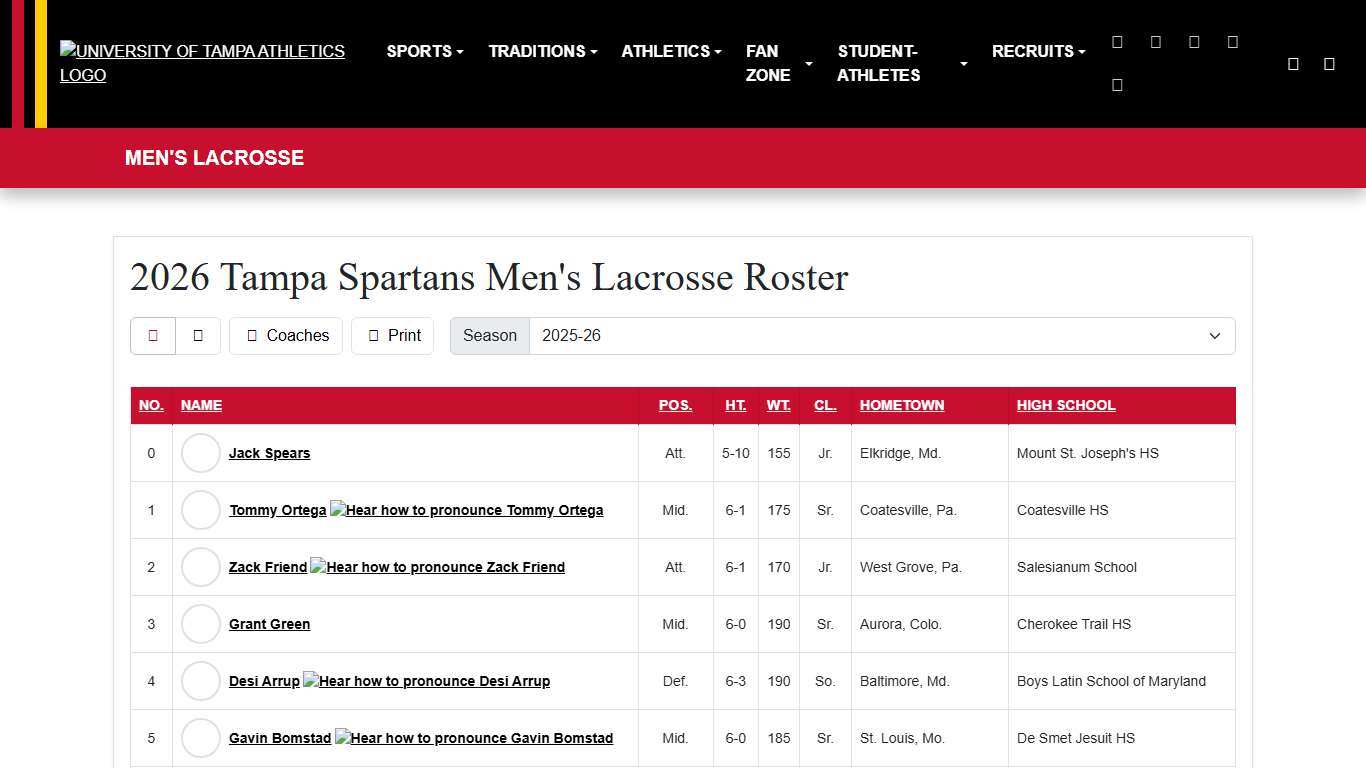The height and width of the screenshot is (768, 1366).
Task: Sort roster by HOMETOWN column
Action: [901, 405]
